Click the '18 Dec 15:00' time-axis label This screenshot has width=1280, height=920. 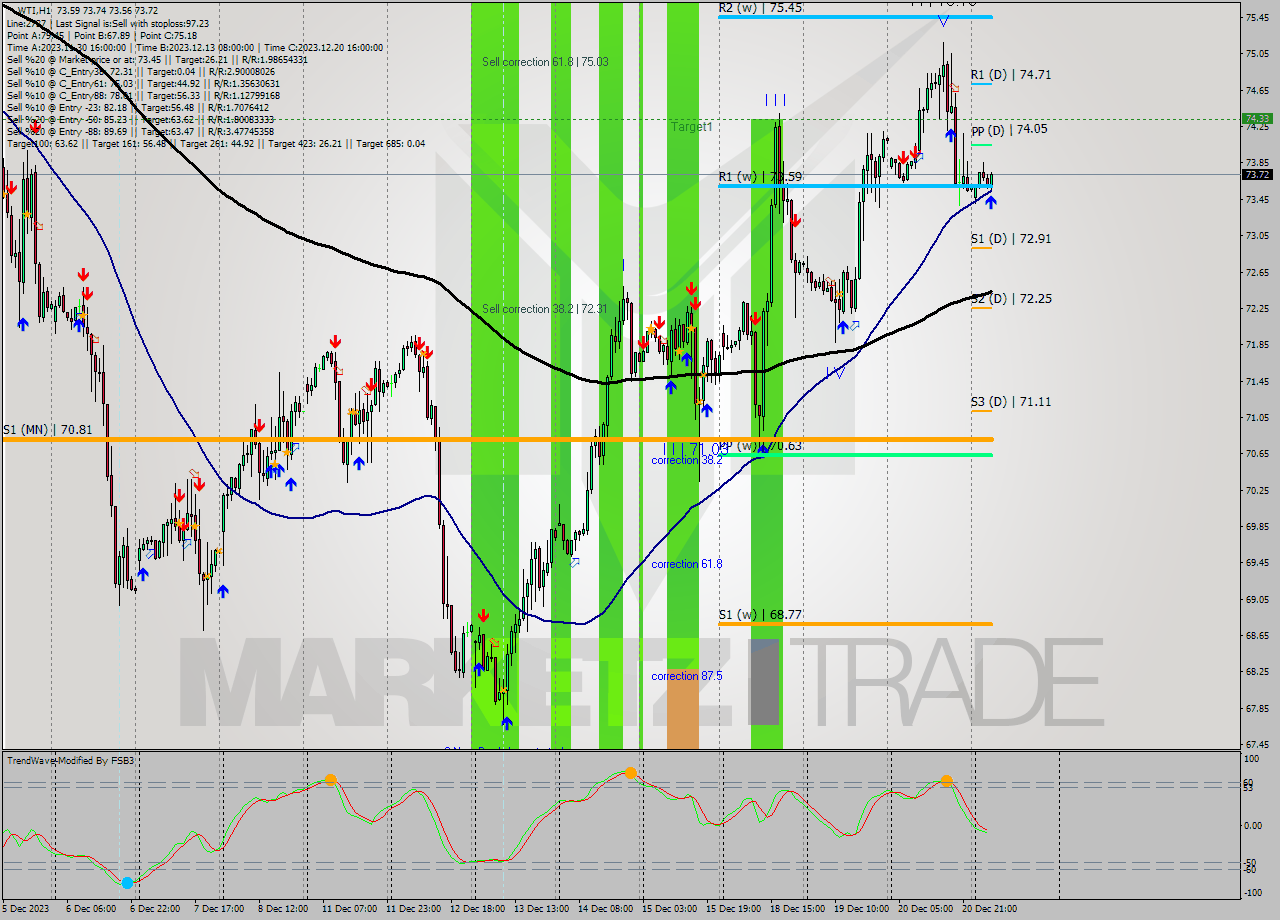(x=796, y=909)
